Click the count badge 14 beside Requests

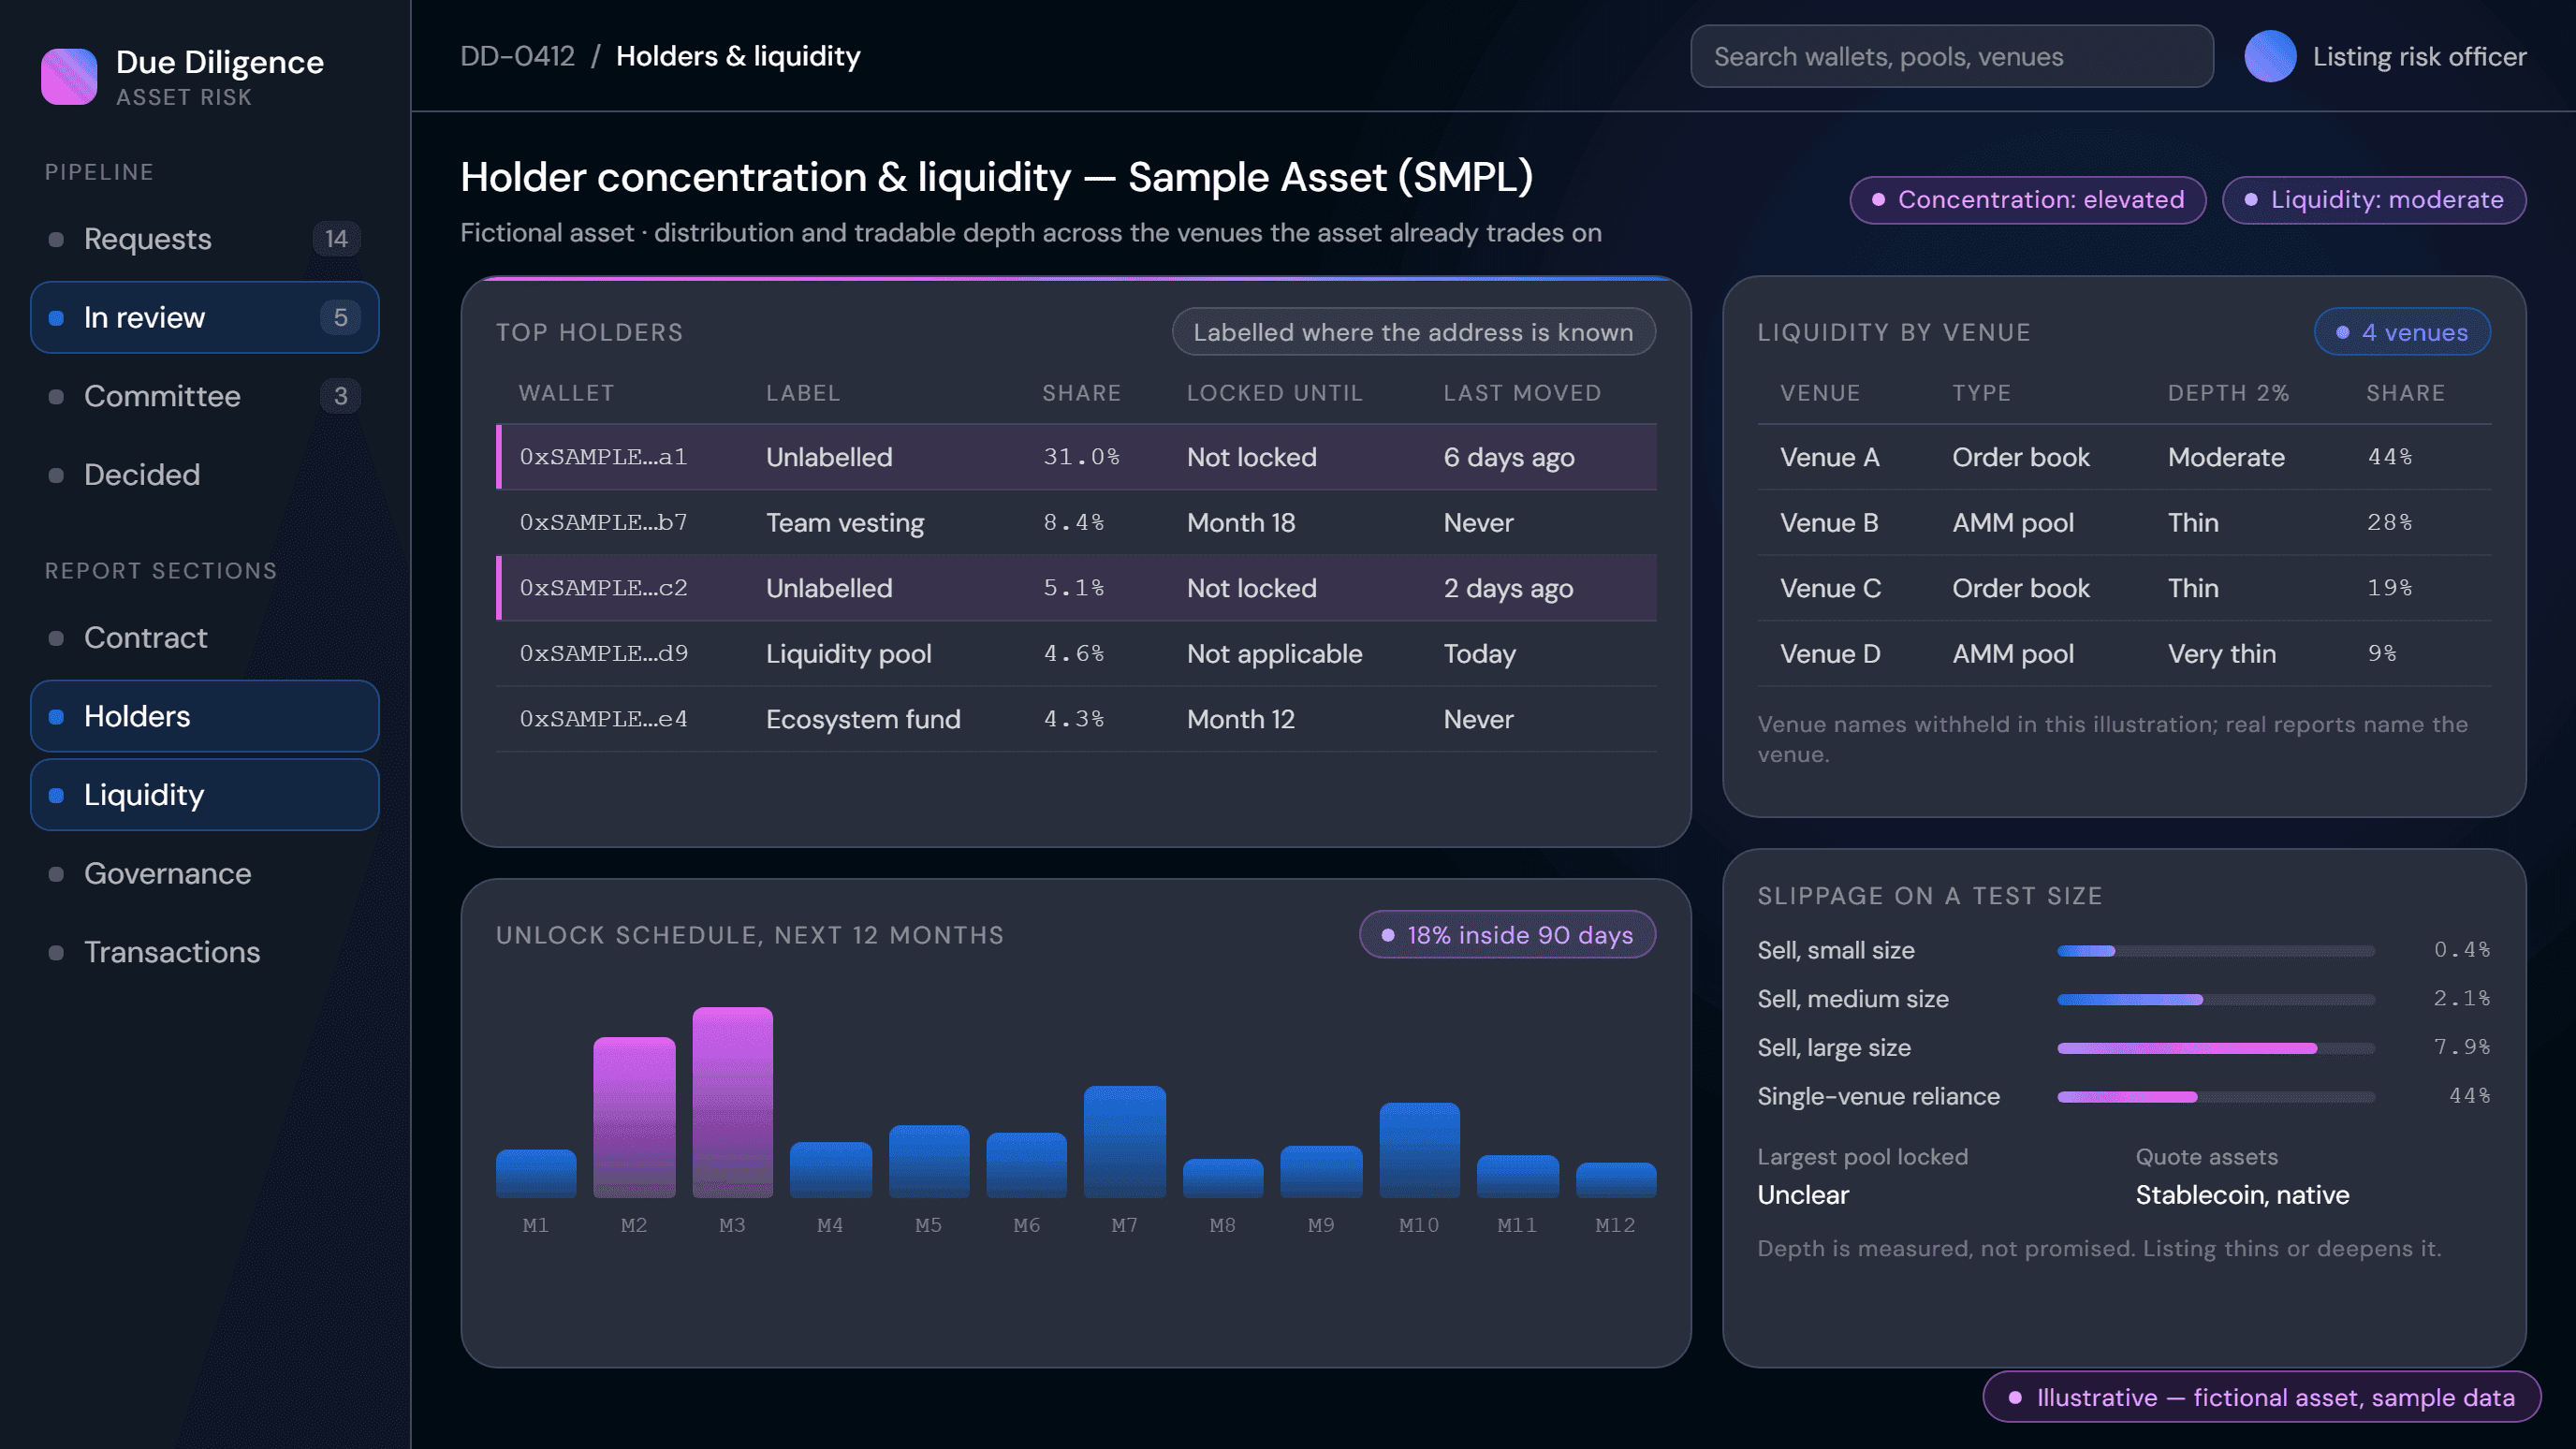point(336,239)
